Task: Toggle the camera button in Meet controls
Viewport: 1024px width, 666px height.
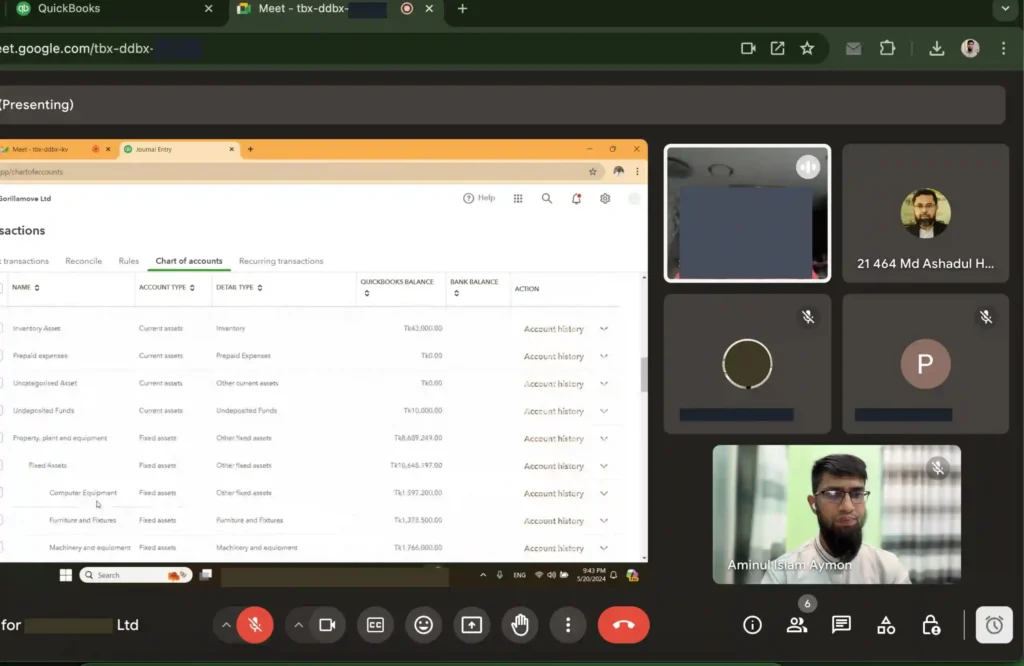Action: (x=327, y=625)
